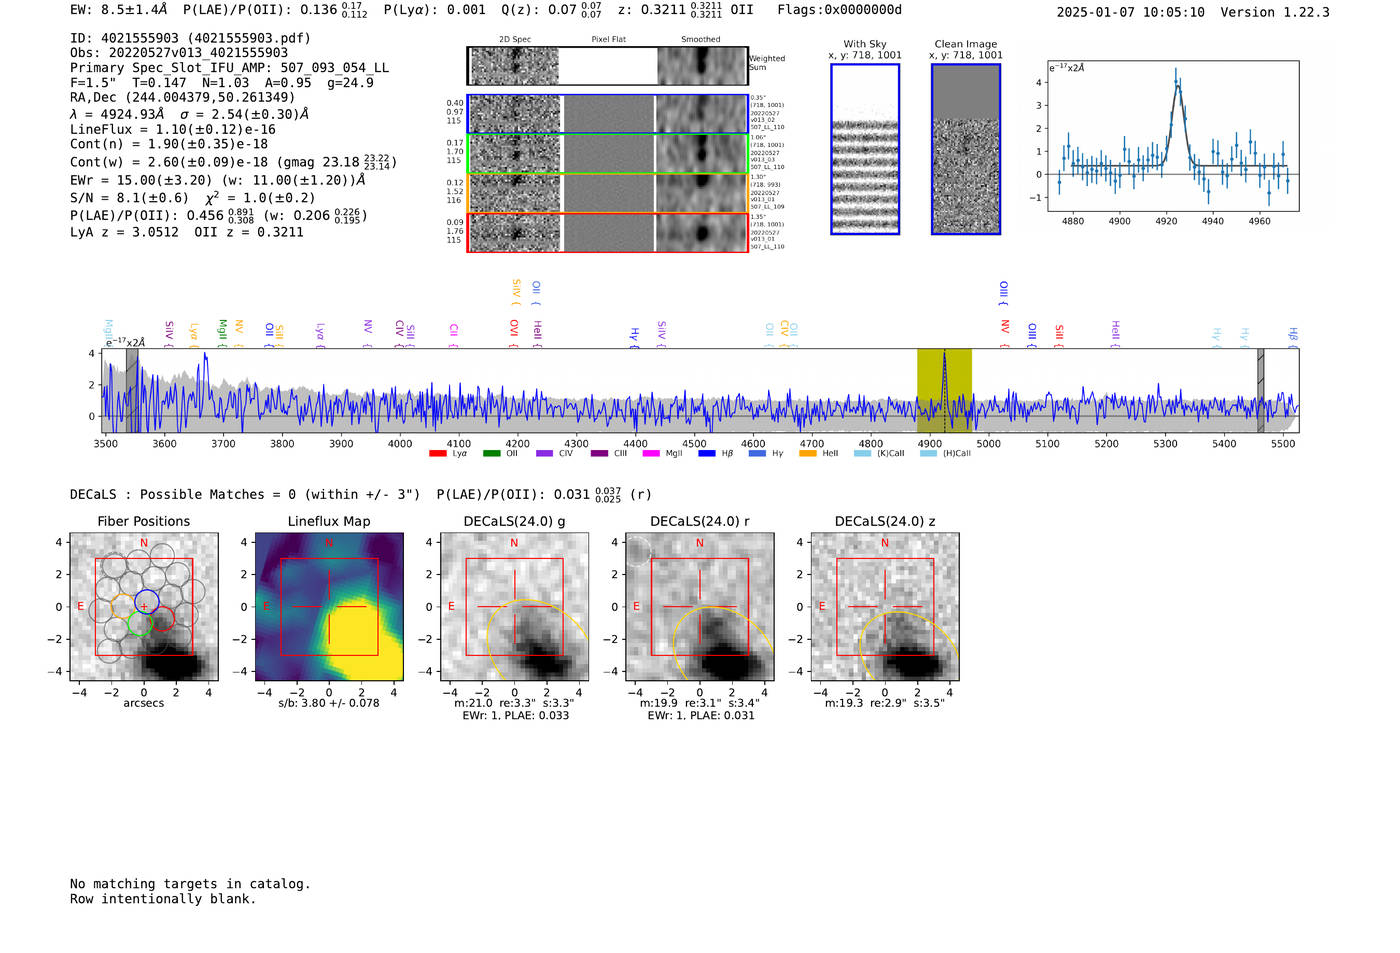
Task: Select the "LyA z = 3.0512" text
Action: [x=125, y=232]
